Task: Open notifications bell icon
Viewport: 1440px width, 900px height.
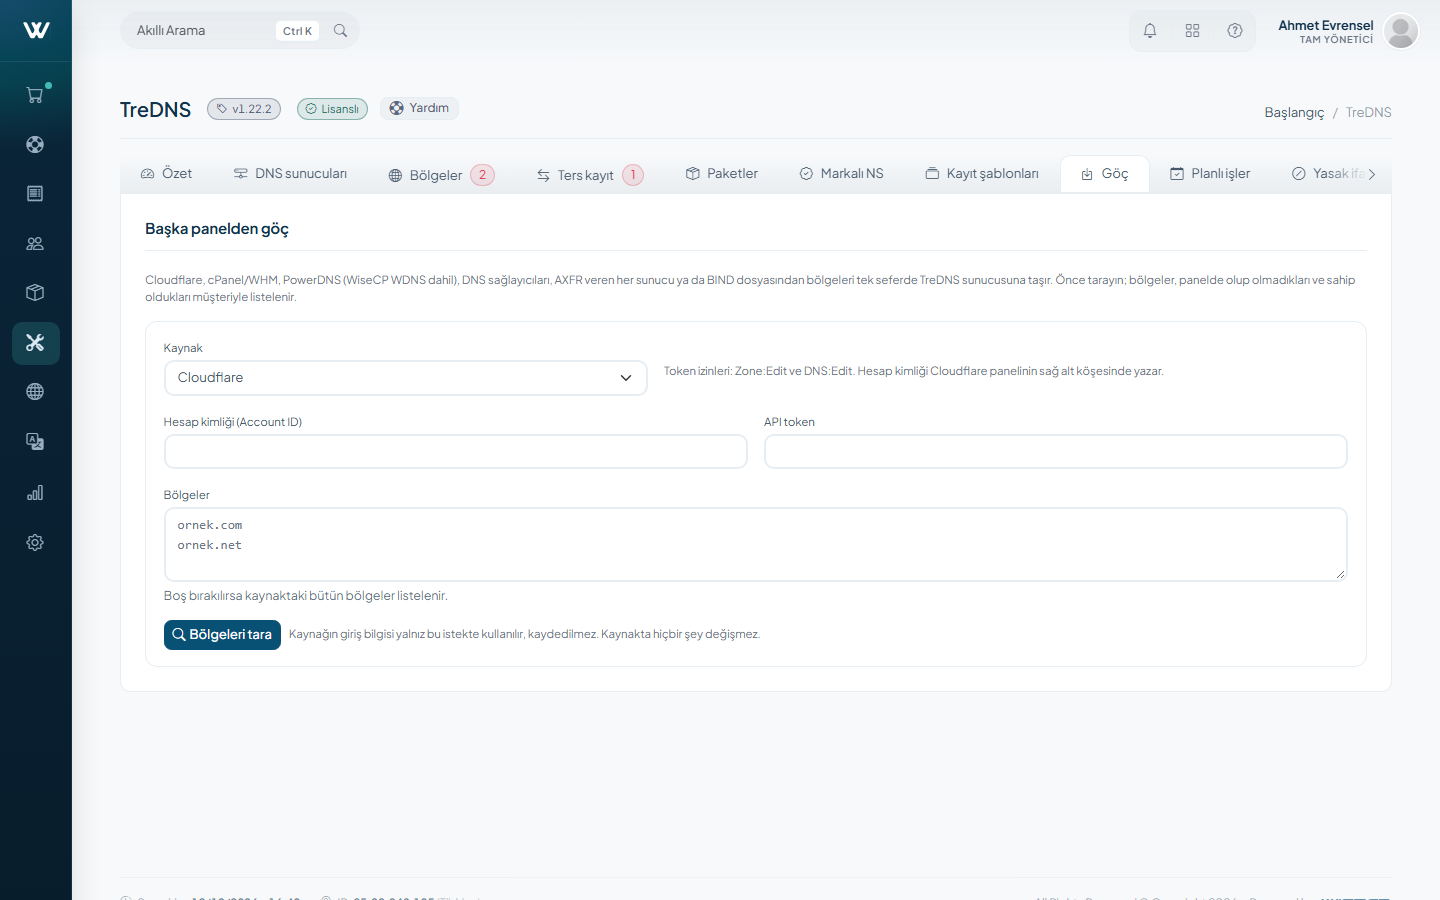Action: coord(1150,31)
